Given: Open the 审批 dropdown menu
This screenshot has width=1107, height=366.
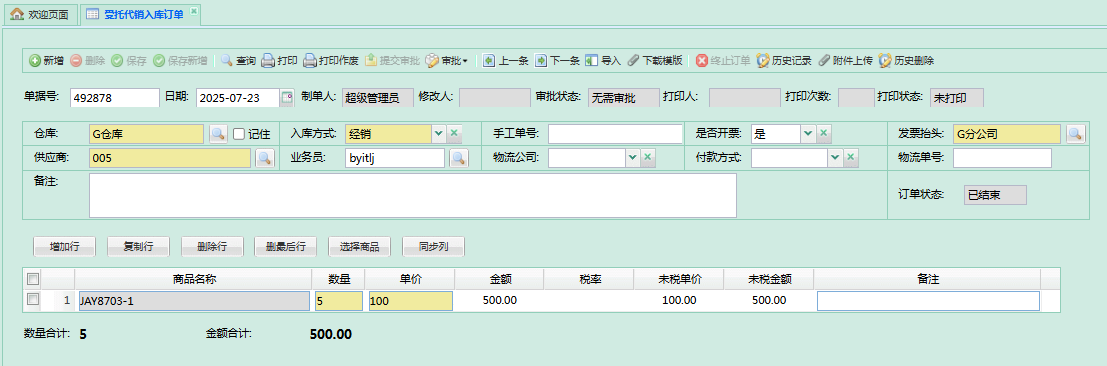Looking at the screenshot, I should (446, 61).
